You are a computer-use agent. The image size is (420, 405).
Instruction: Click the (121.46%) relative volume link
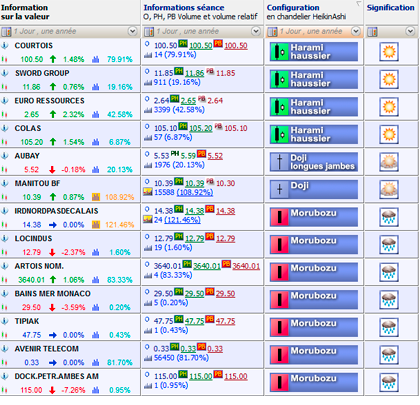click(x=182, y=220)
